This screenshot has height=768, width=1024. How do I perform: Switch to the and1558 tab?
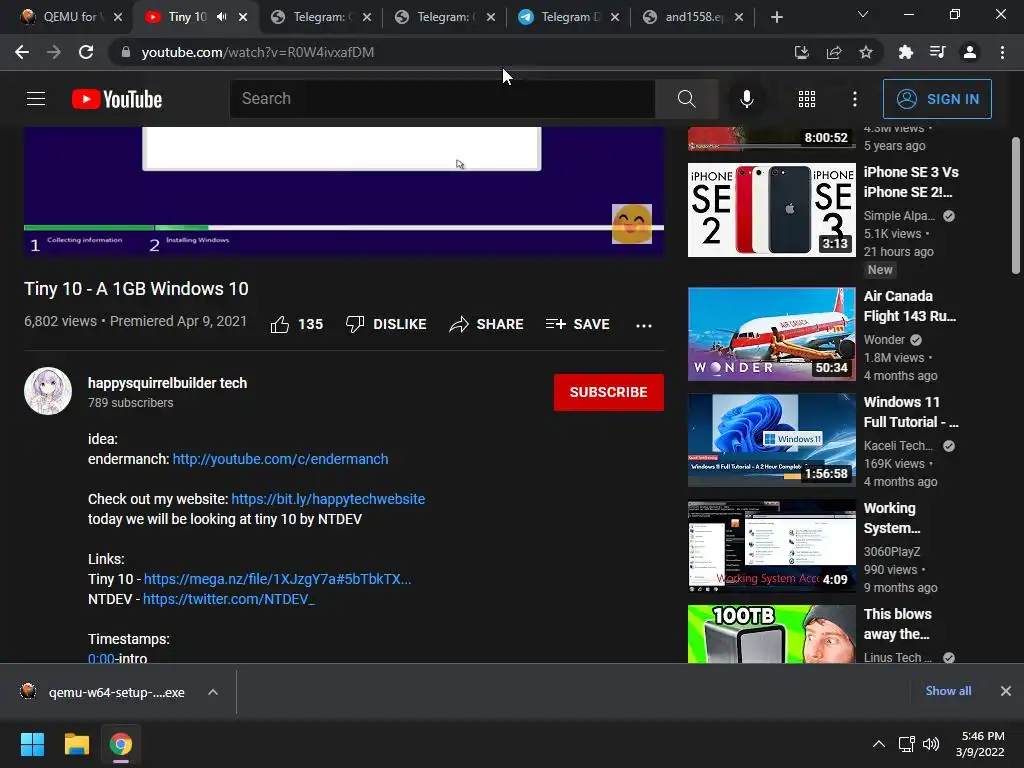click(692, 17)
